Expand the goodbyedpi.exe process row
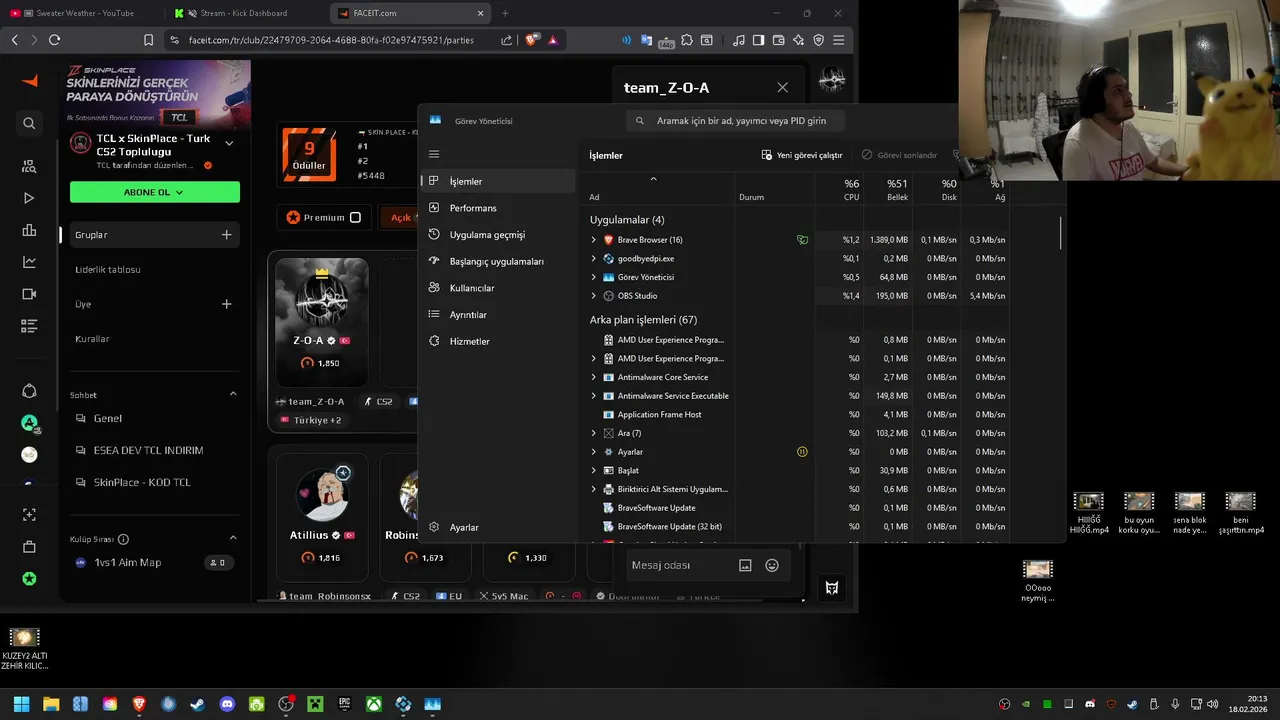The width and height of the screenshot is (1280, 720). [x=593, y=258]
